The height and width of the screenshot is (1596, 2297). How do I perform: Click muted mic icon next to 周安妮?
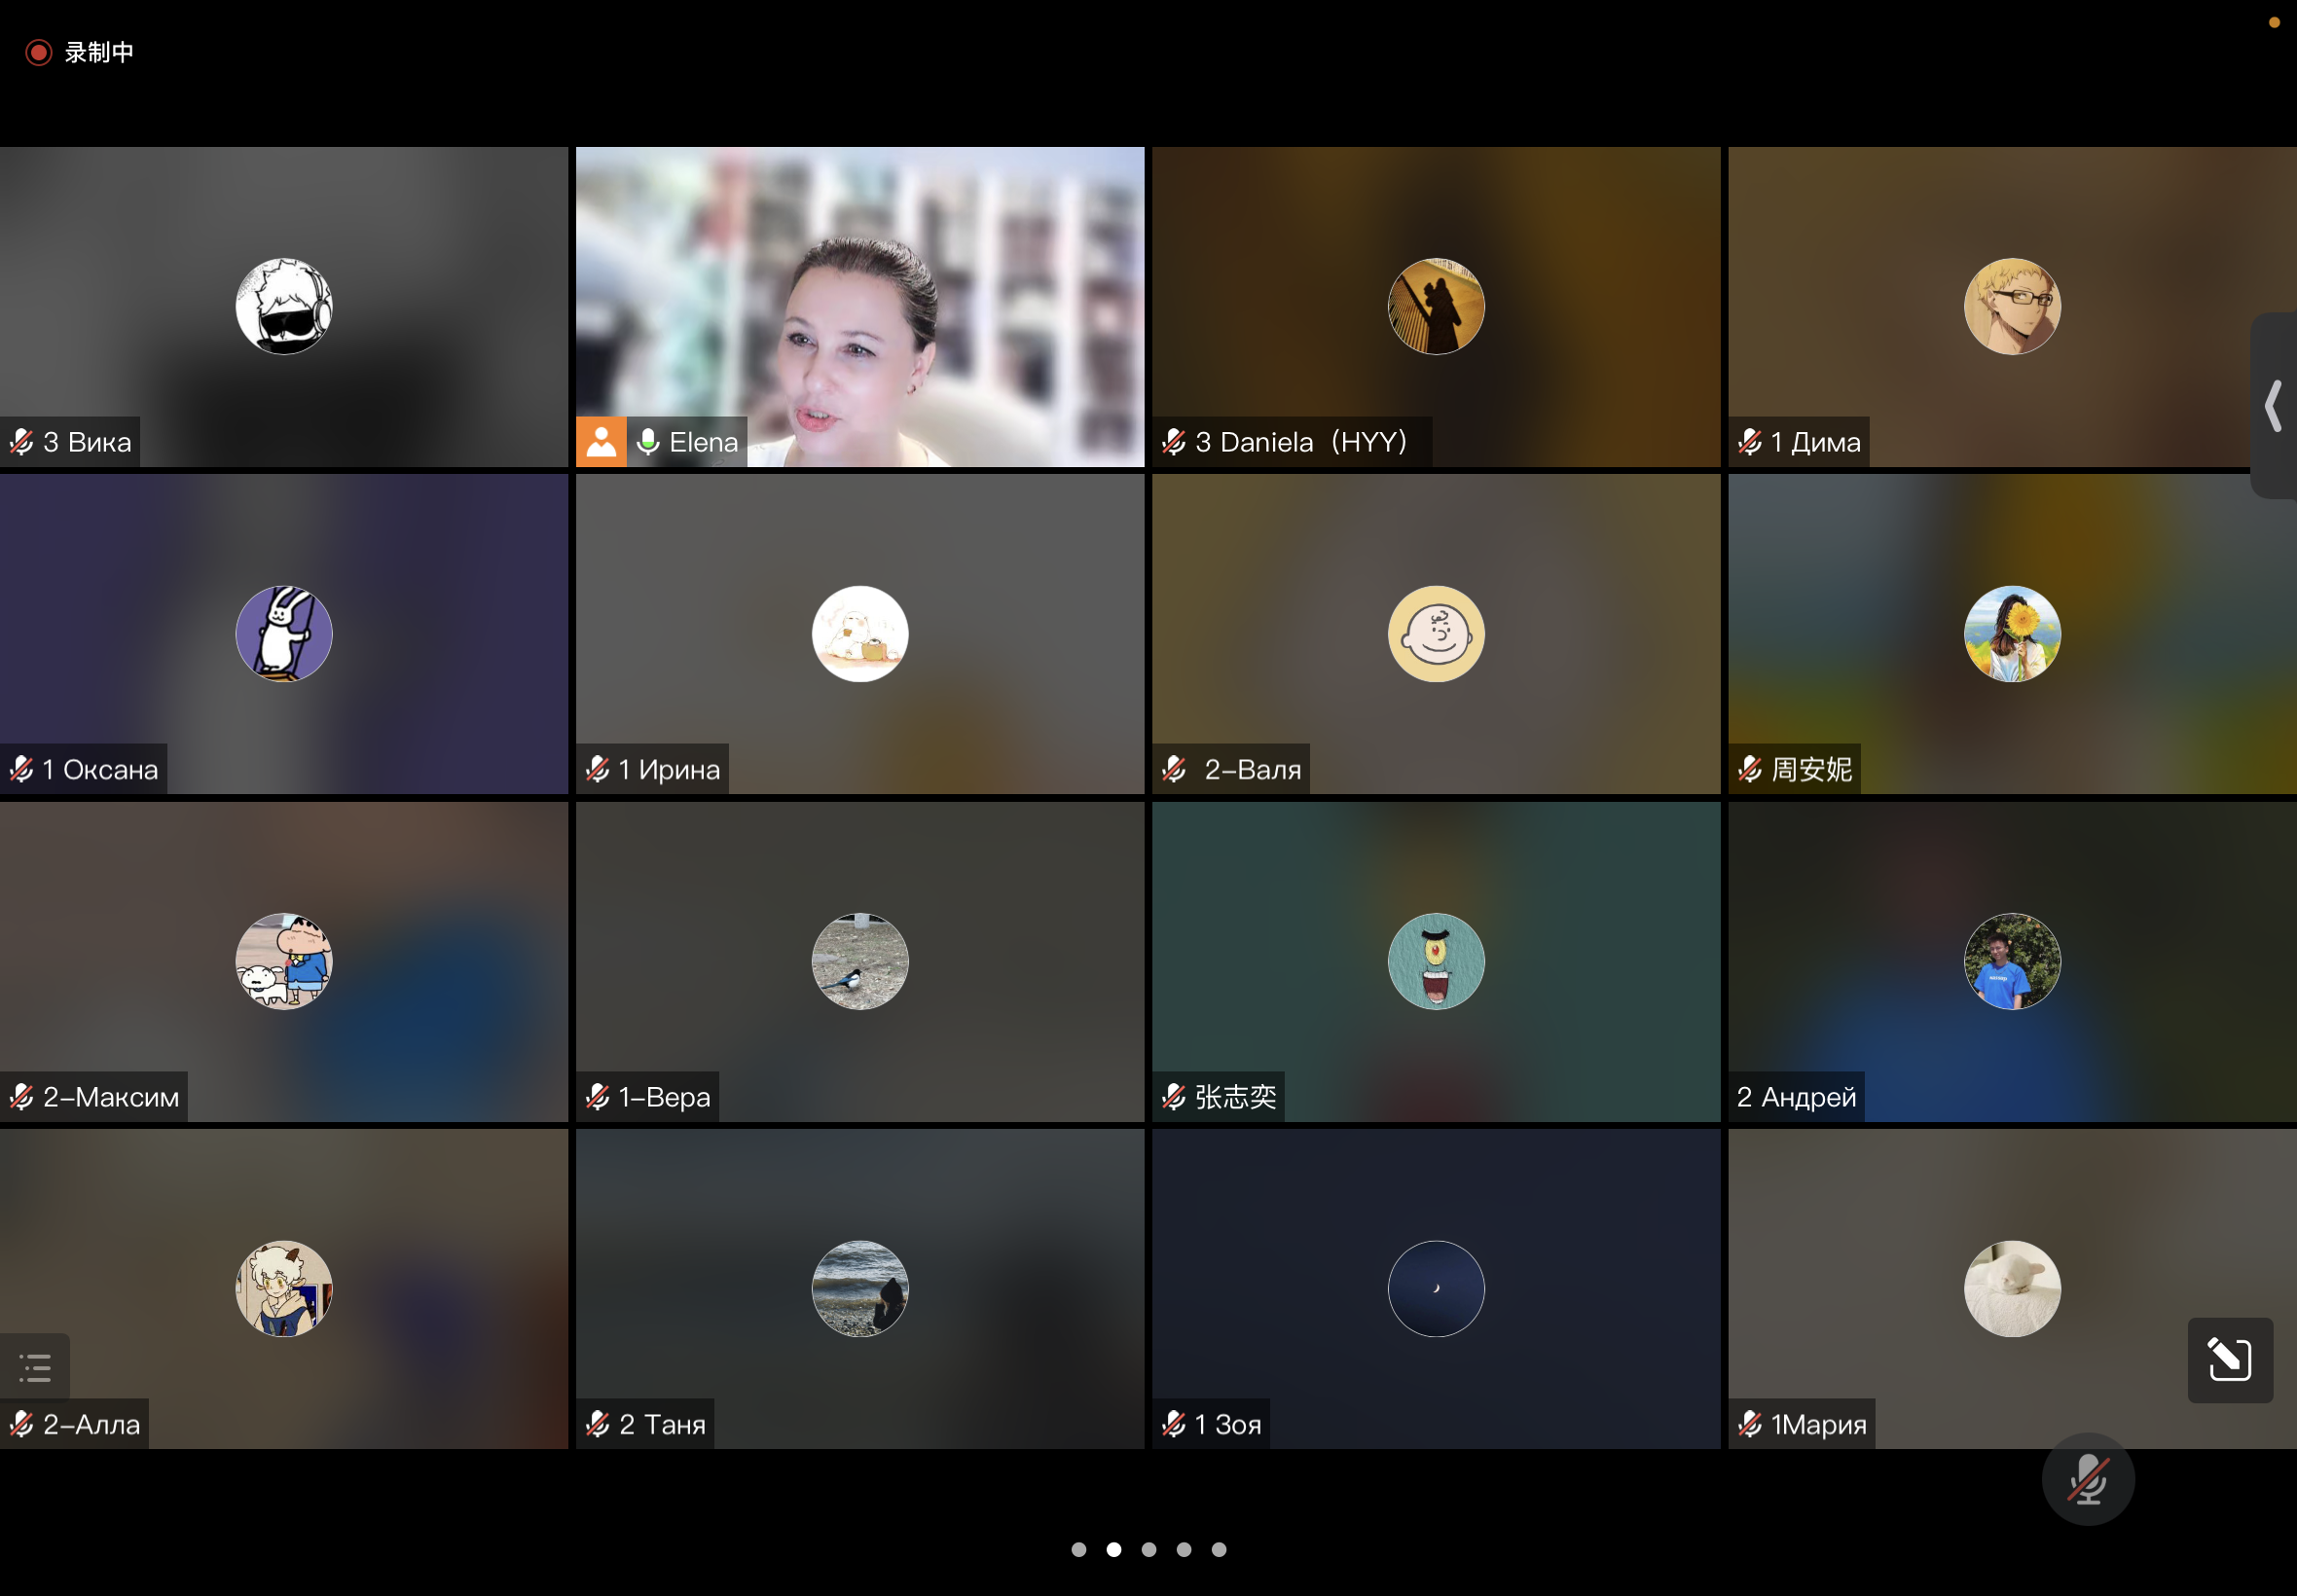click(x=1750, y=768)
